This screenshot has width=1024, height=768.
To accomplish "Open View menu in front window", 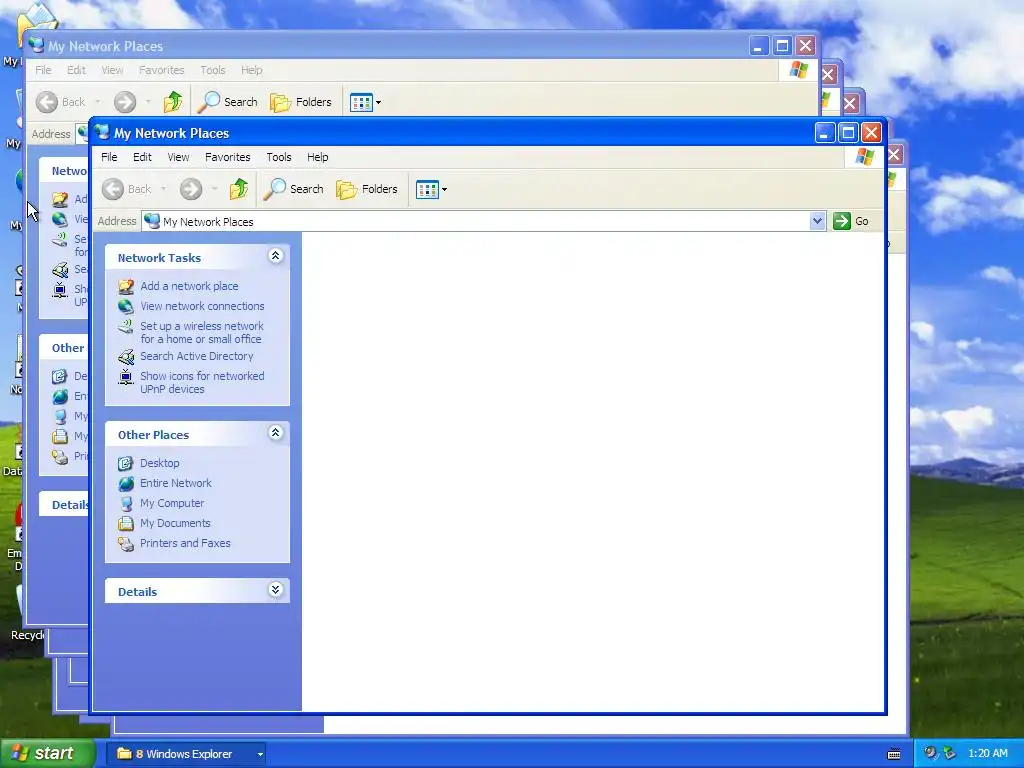I will tap(178, 157).
